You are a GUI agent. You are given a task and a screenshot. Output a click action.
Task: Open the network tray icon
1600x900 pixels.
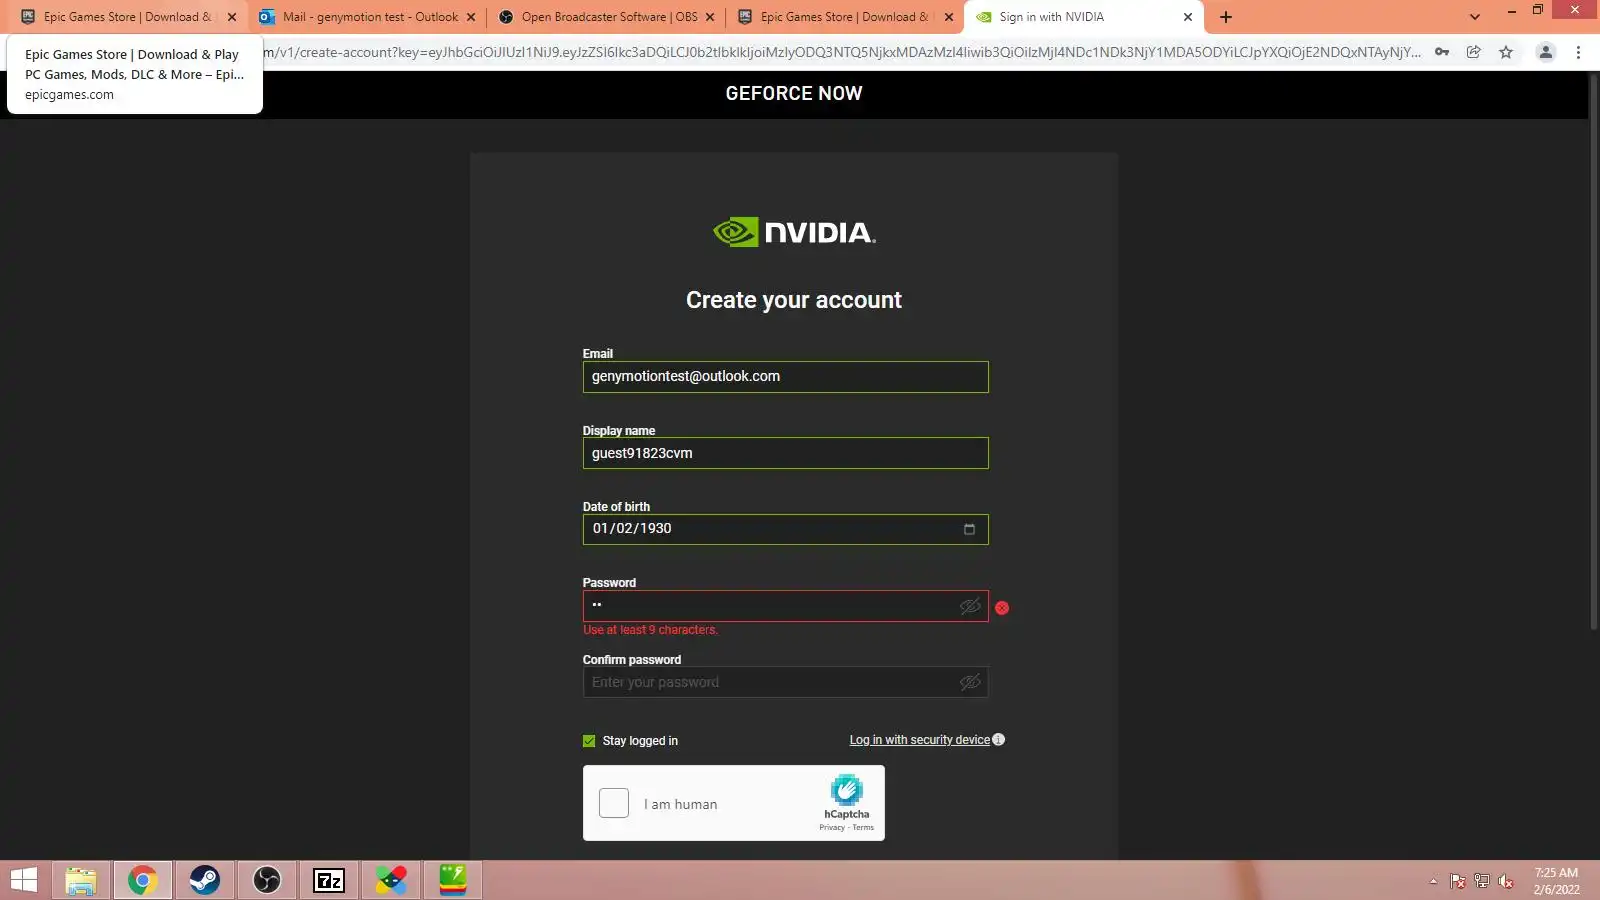[1481, 881]
